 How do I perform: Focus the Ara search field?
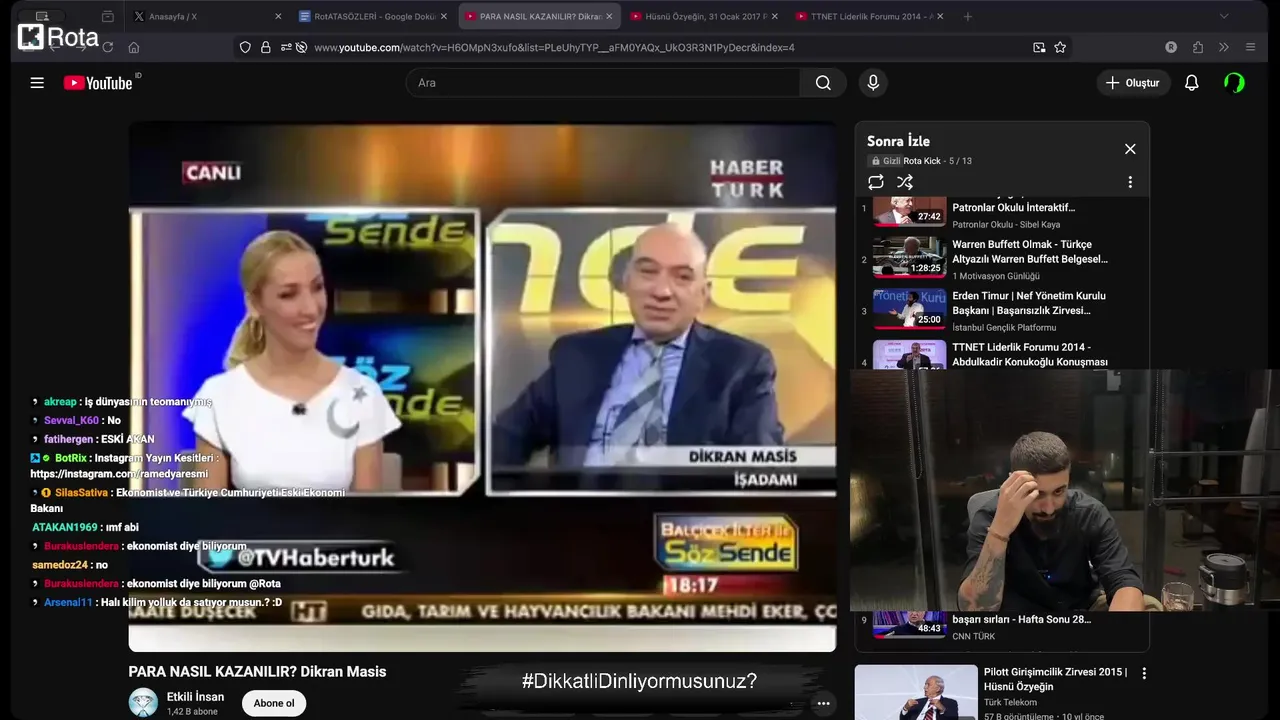click(x=603, y=83)
